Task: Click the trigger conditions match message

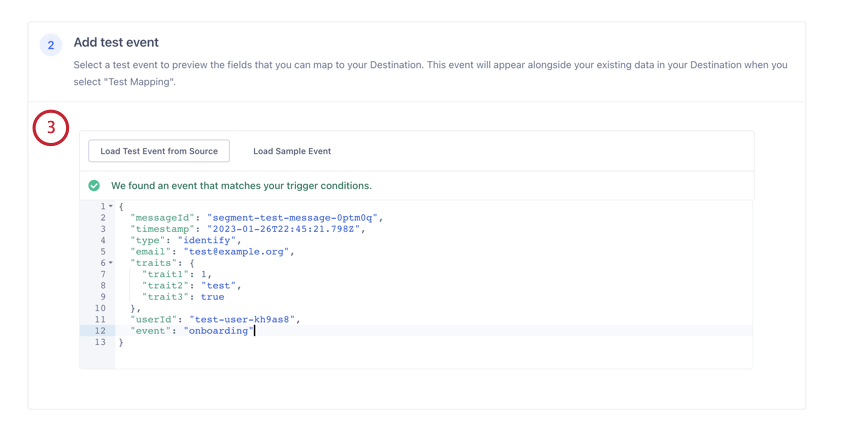Action: (x=241, y=186)
